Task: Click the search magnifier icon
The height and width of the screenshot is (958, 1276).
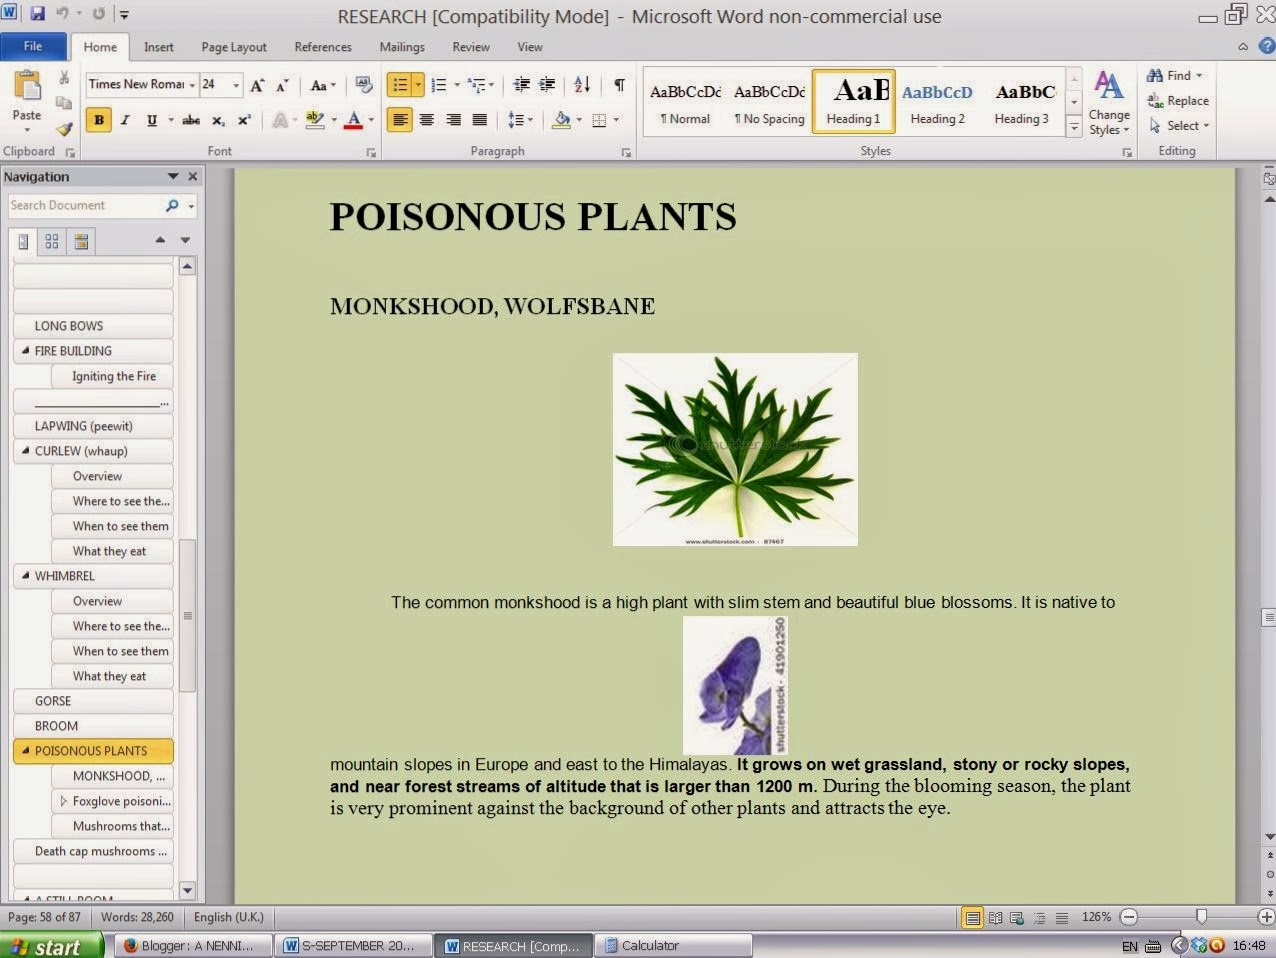Action: tap(172, 205)
